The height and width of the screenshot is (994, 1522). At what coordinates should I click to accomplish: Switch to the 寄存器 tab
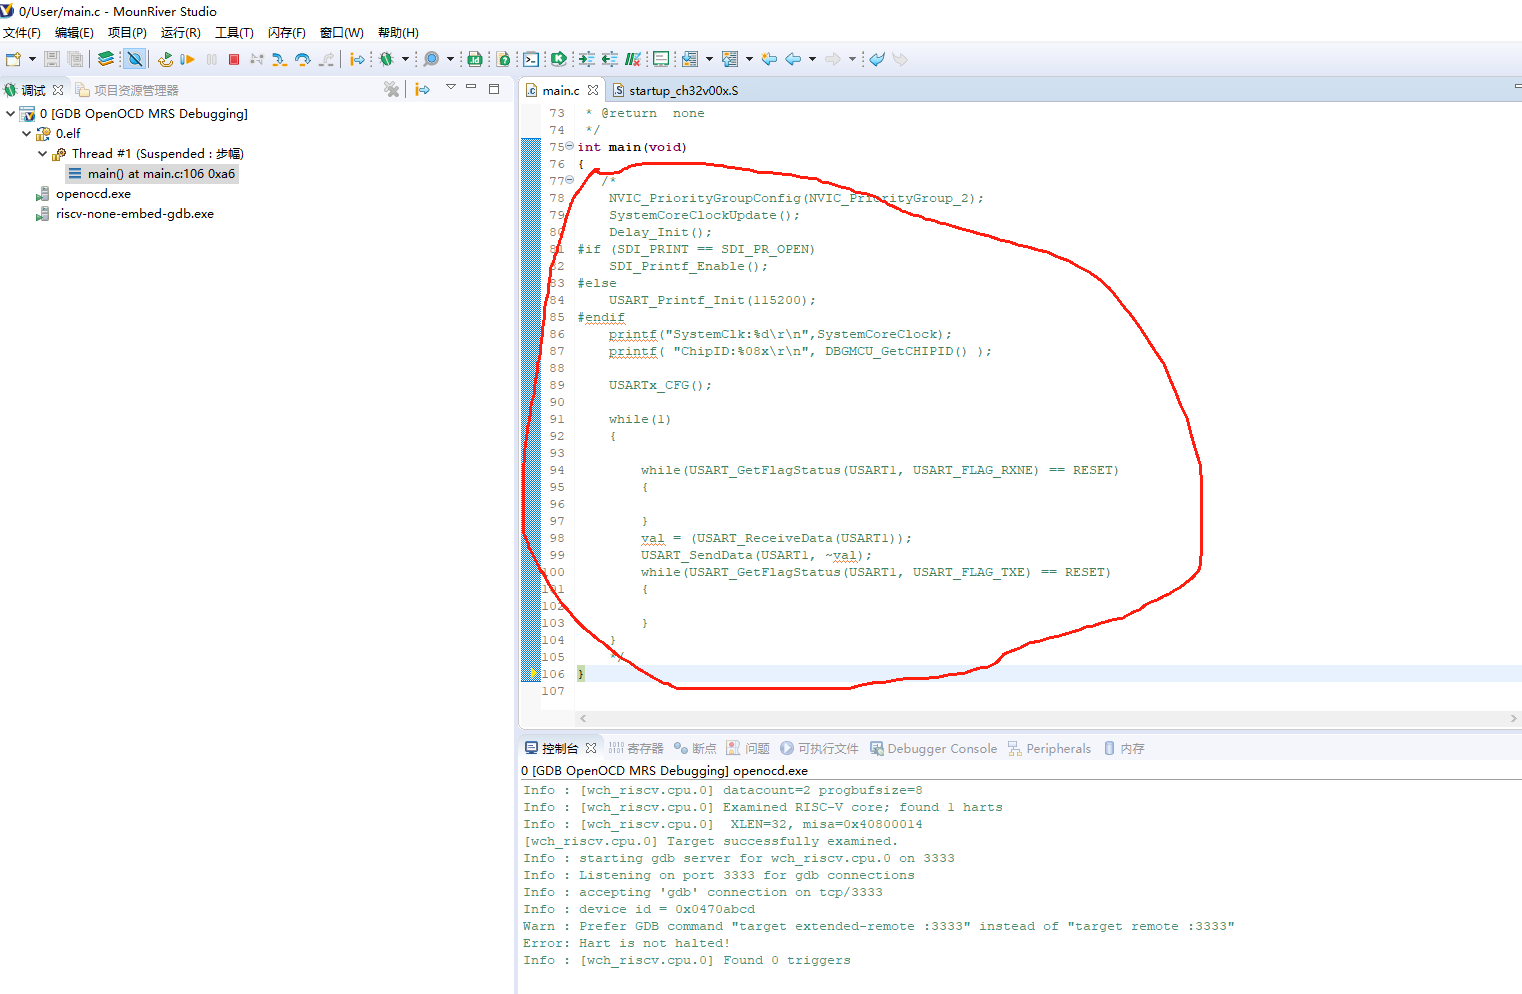pos(636,748)
